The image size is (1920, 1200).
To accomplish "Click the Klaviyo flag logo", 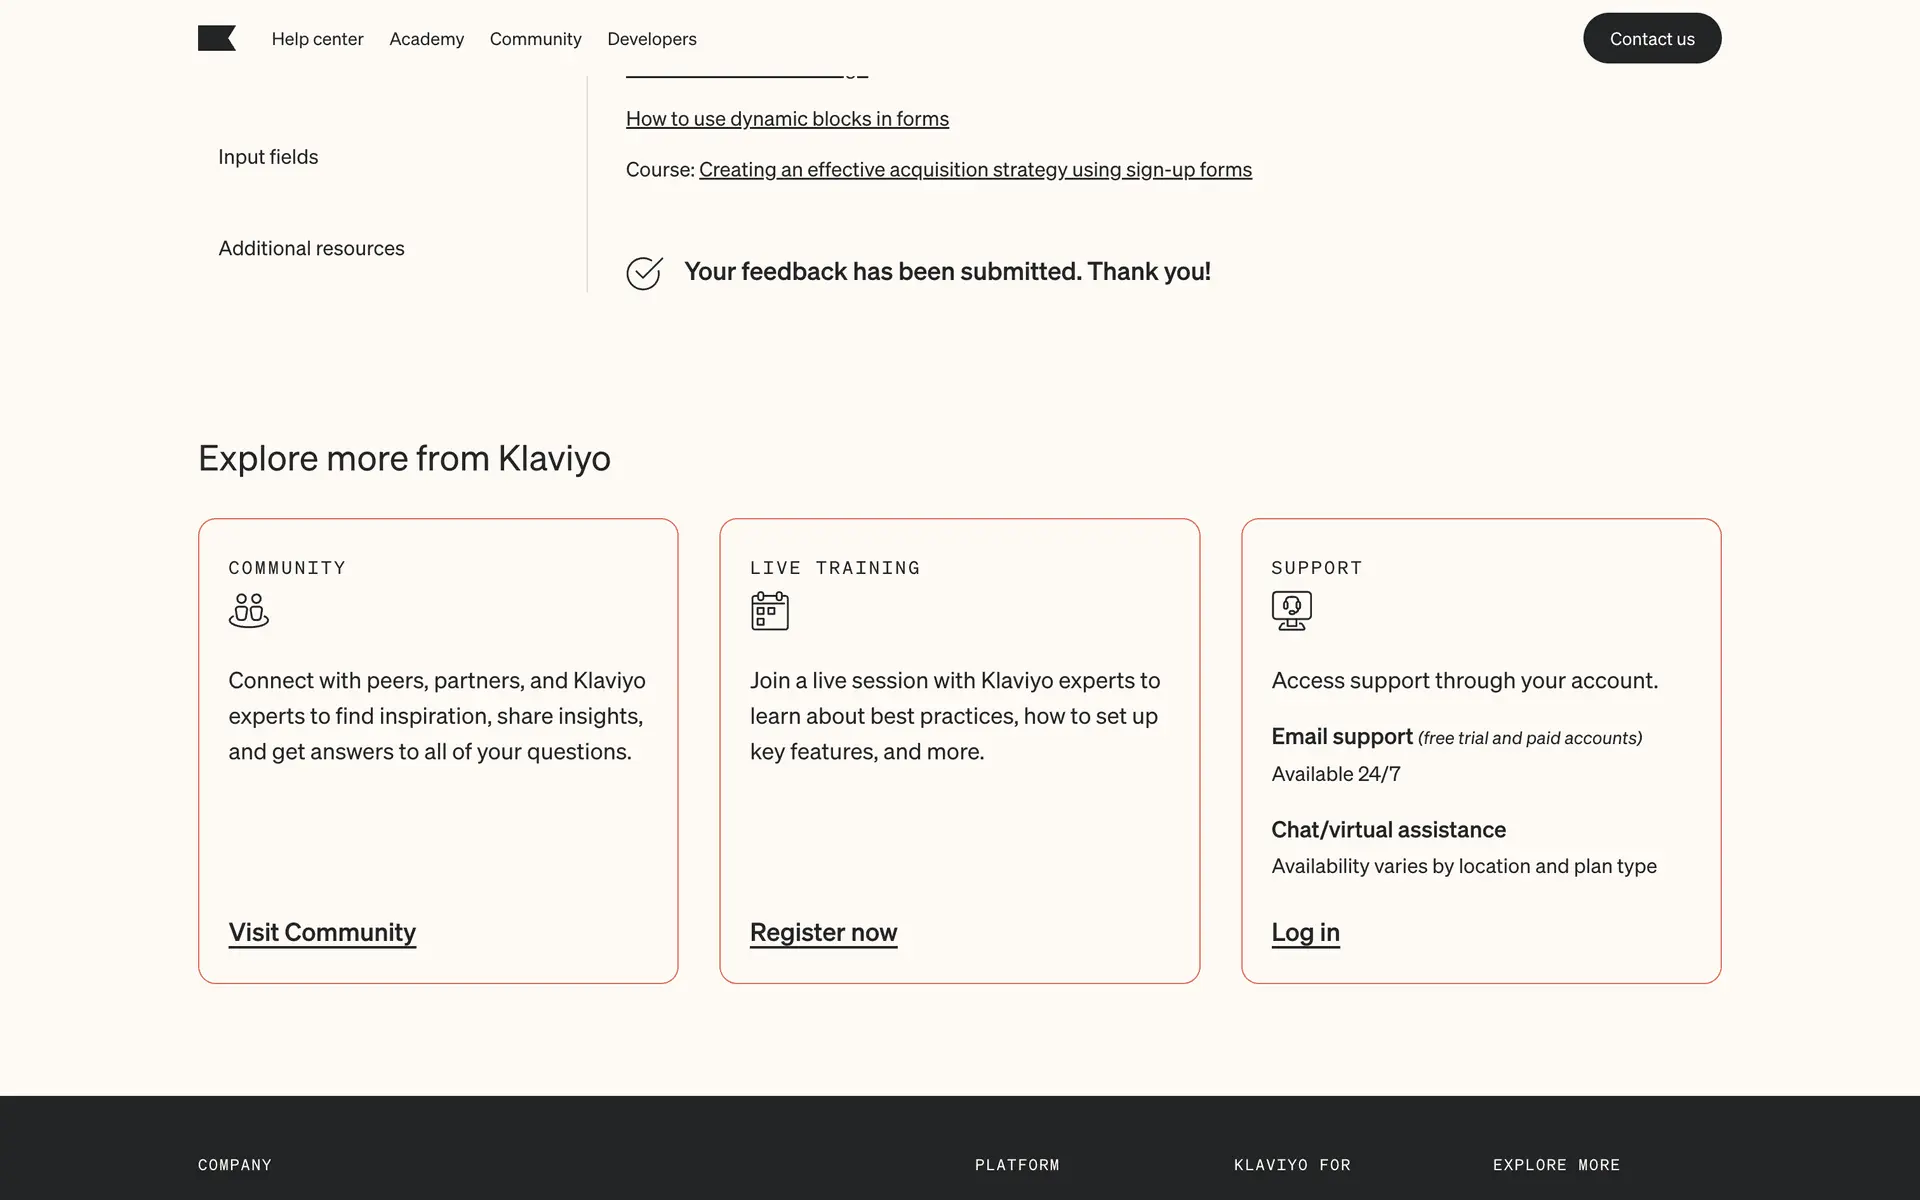I will click(x=216, y=38).
